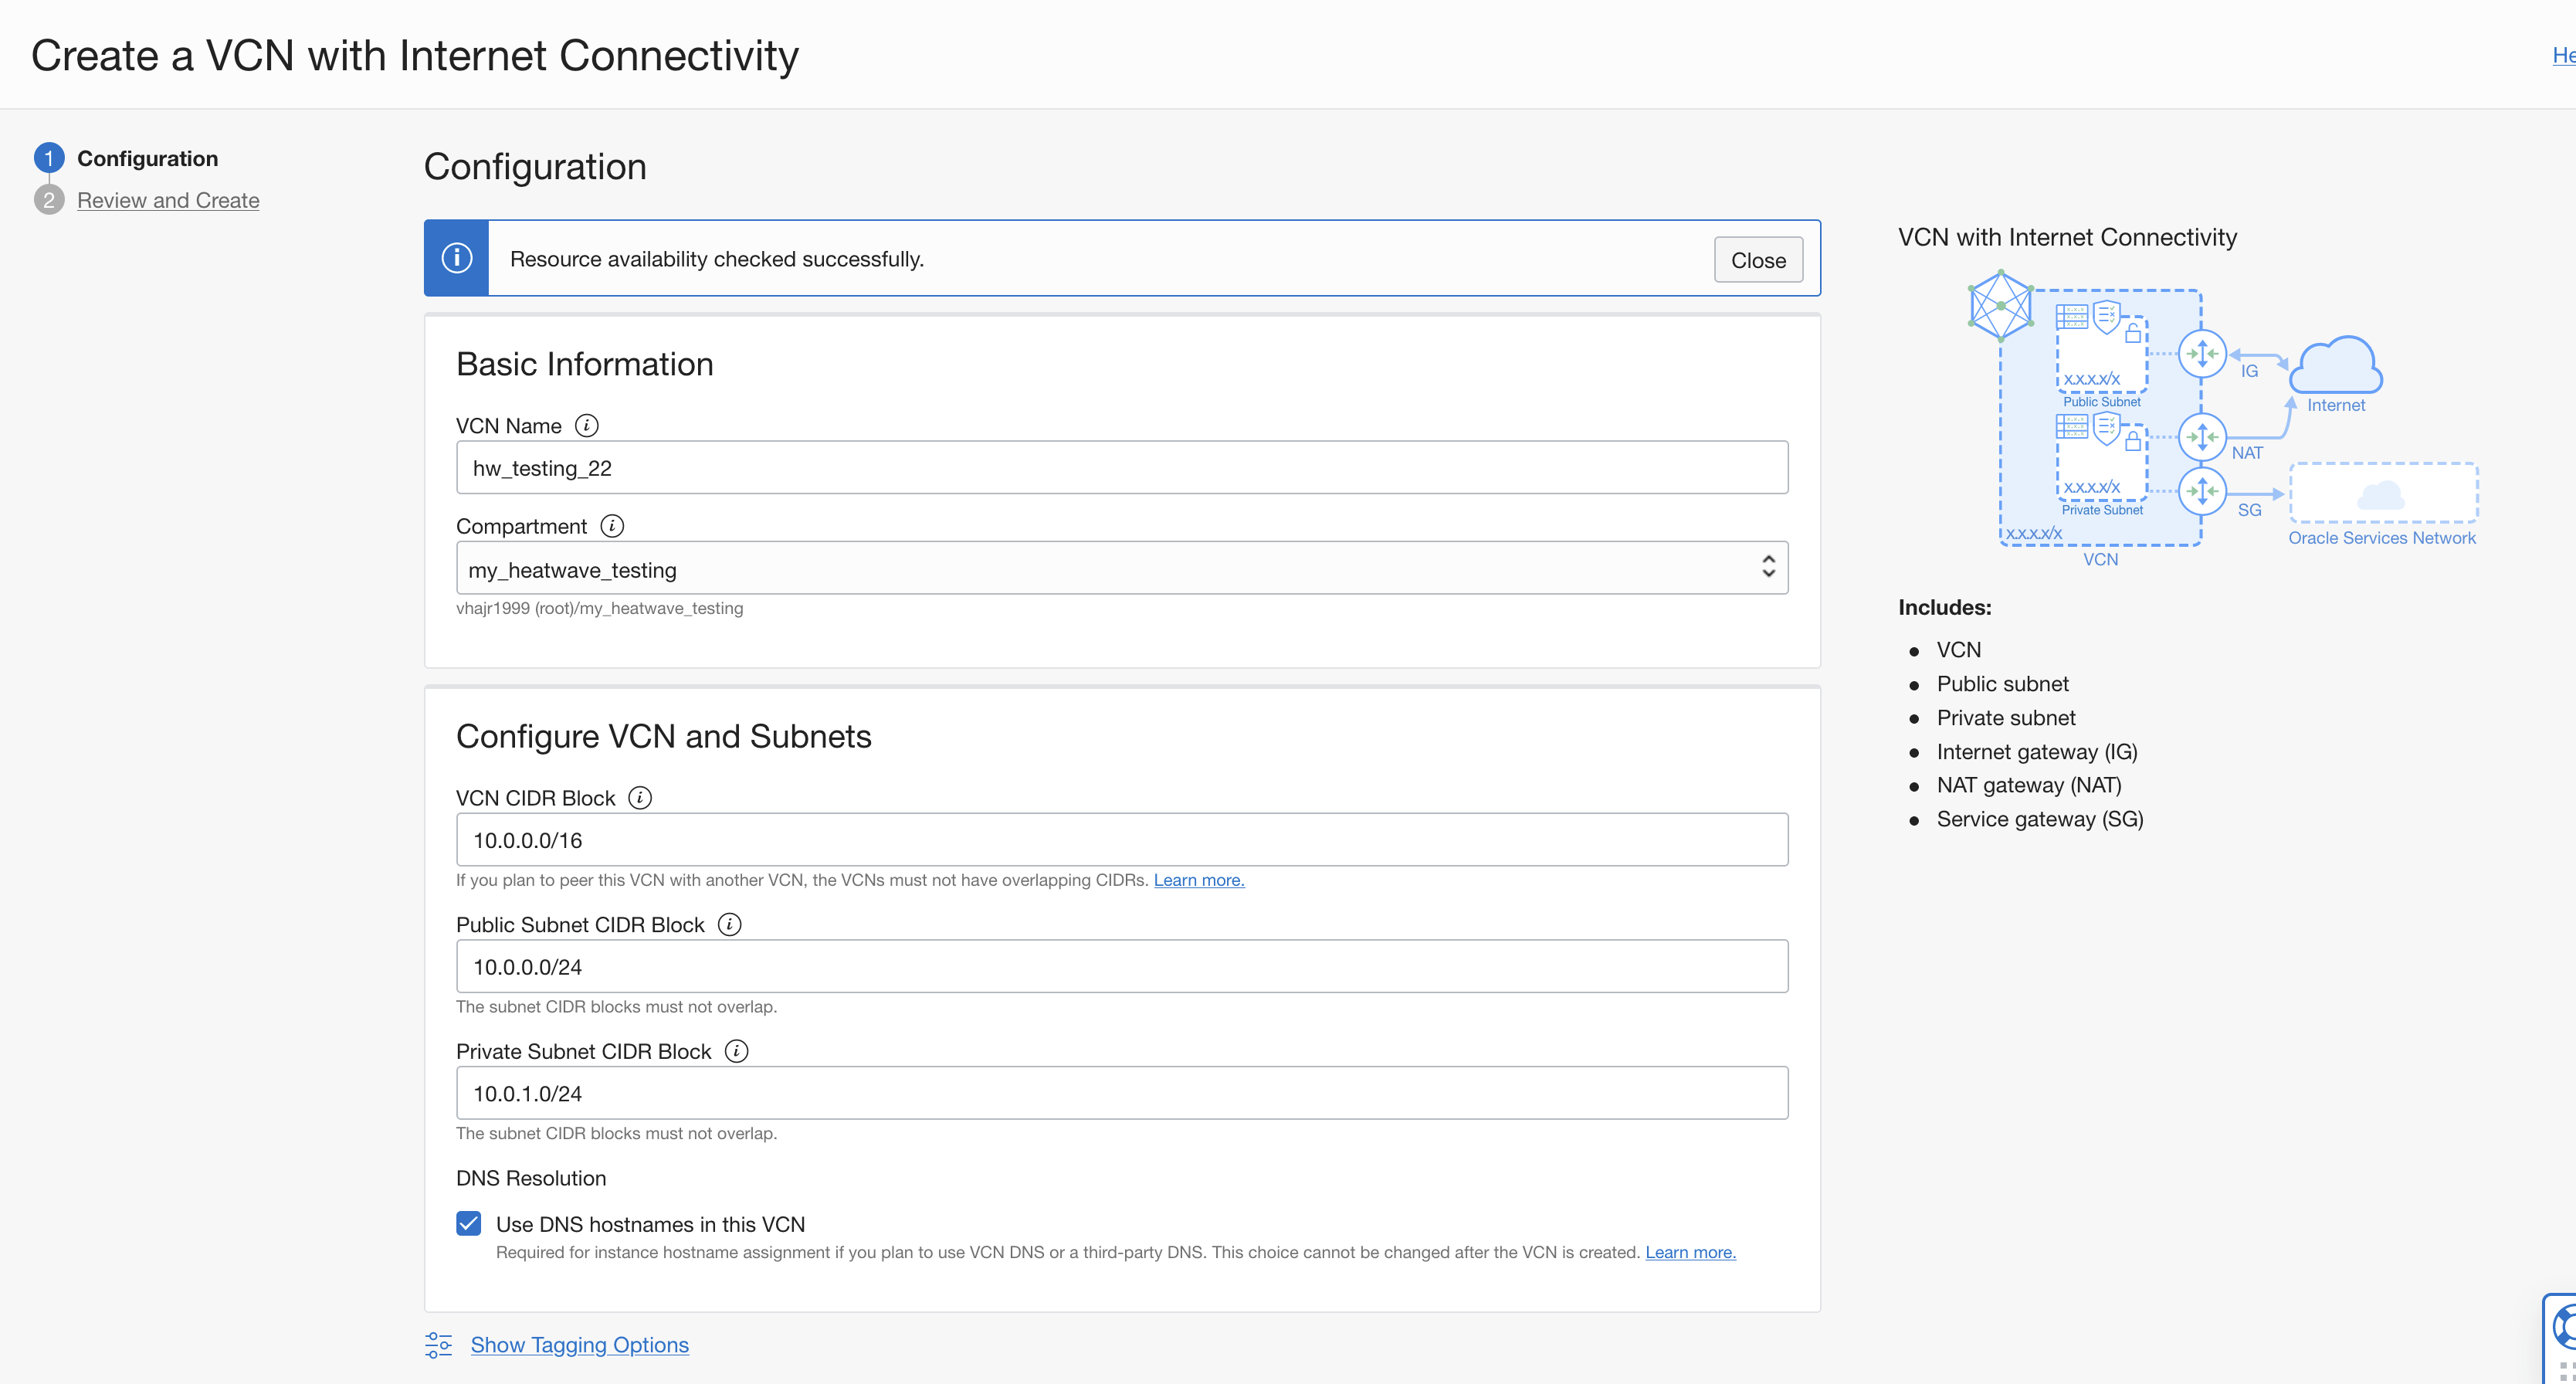Expand Show Tagging Options

[579, 1345]
